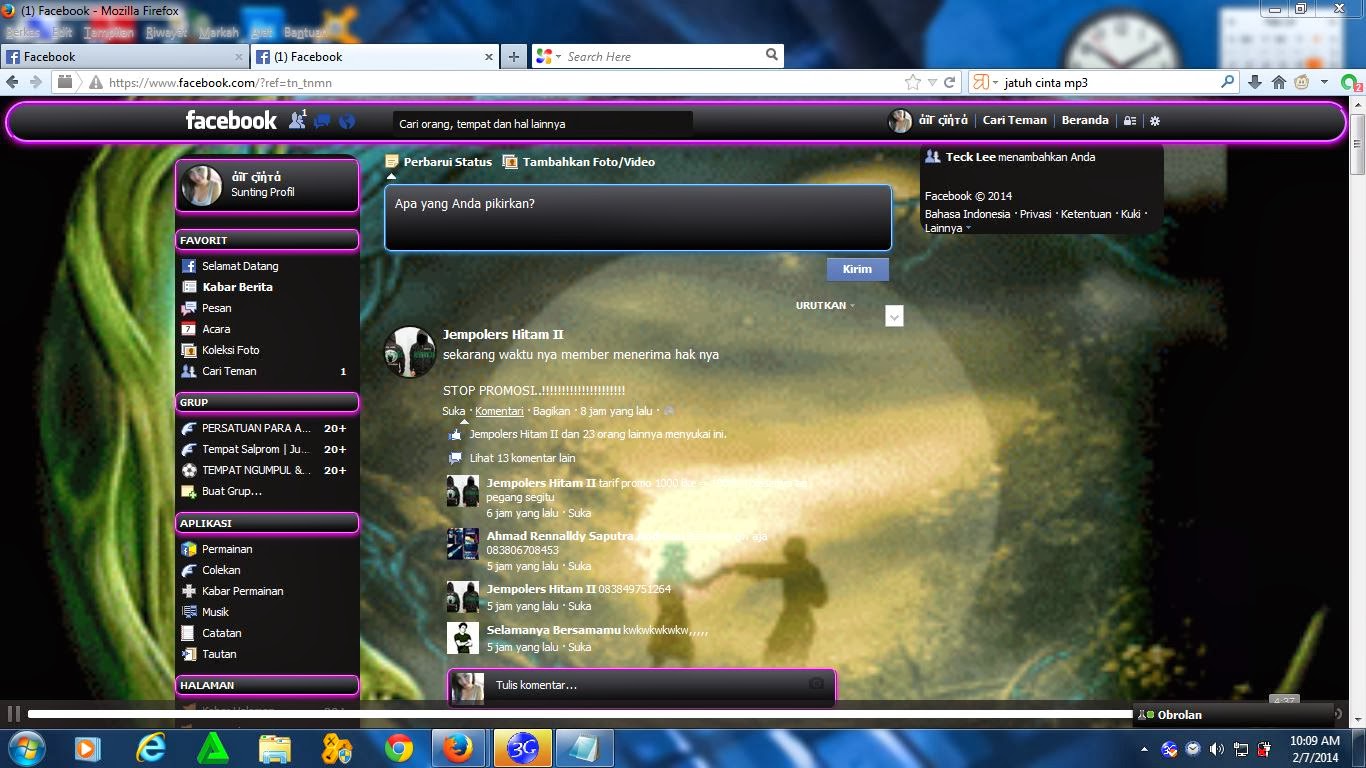Screen dimensions: 1366x768
Task: Click the Facebook logo in the header
Action: point(231,120)
